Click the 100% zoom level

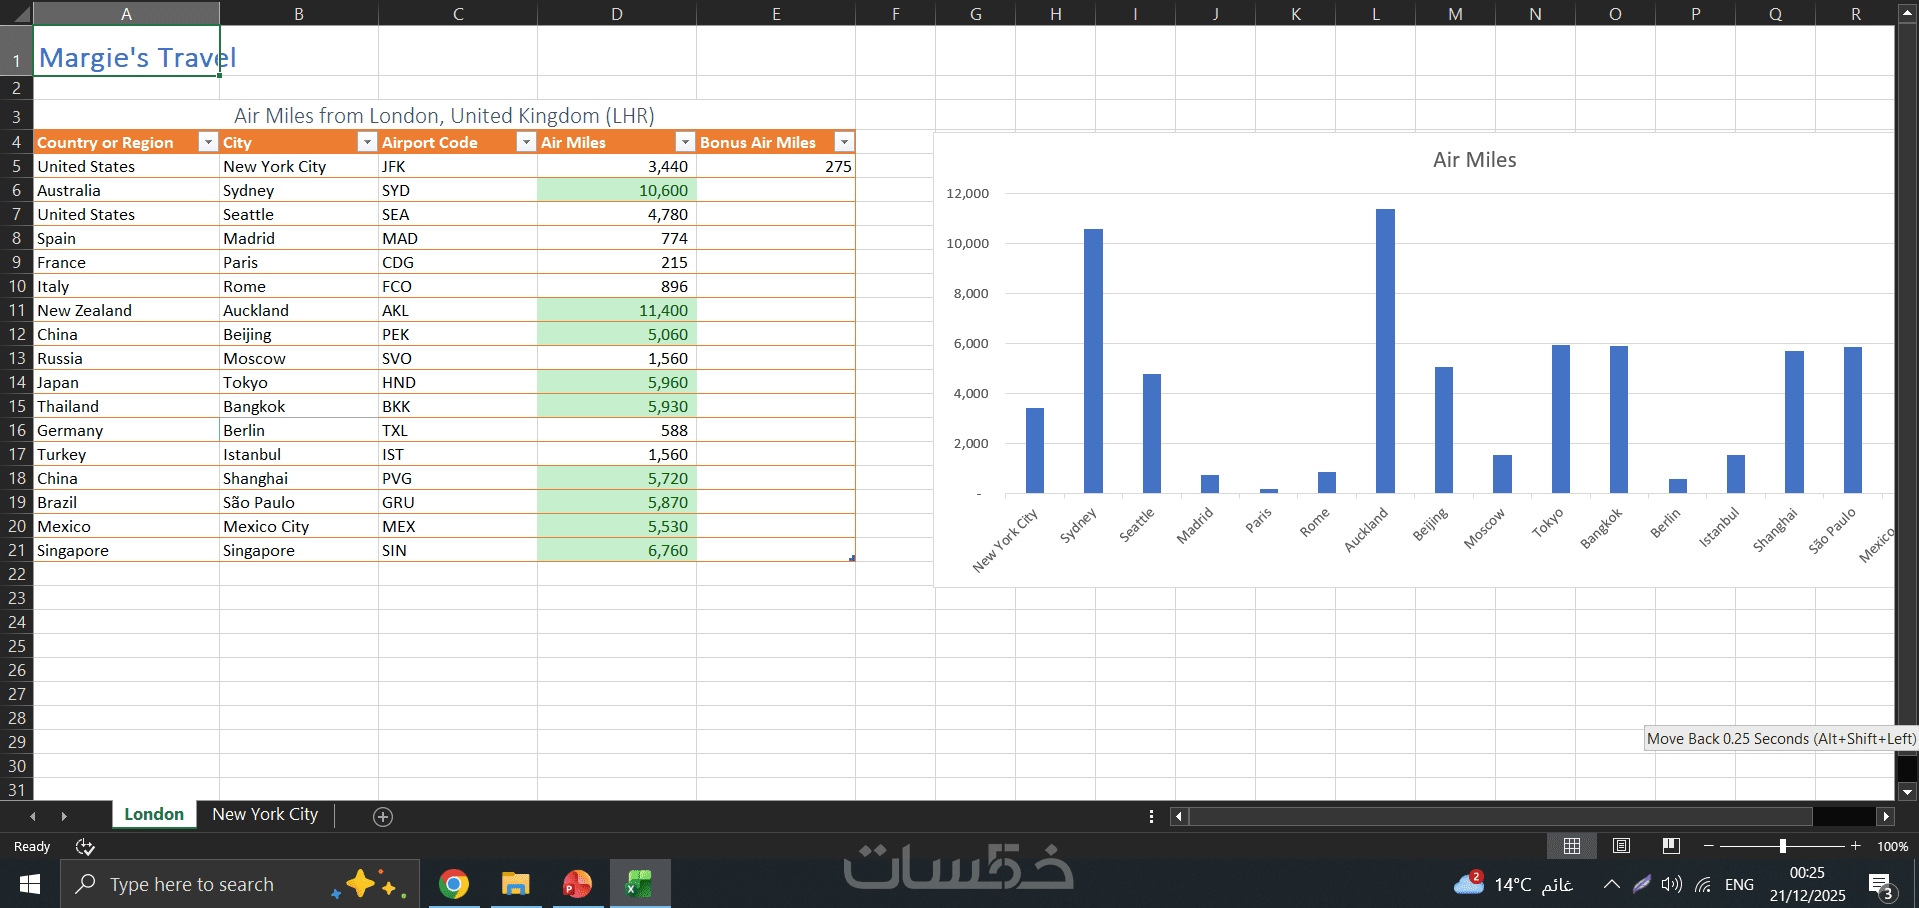pos(1892,846)
